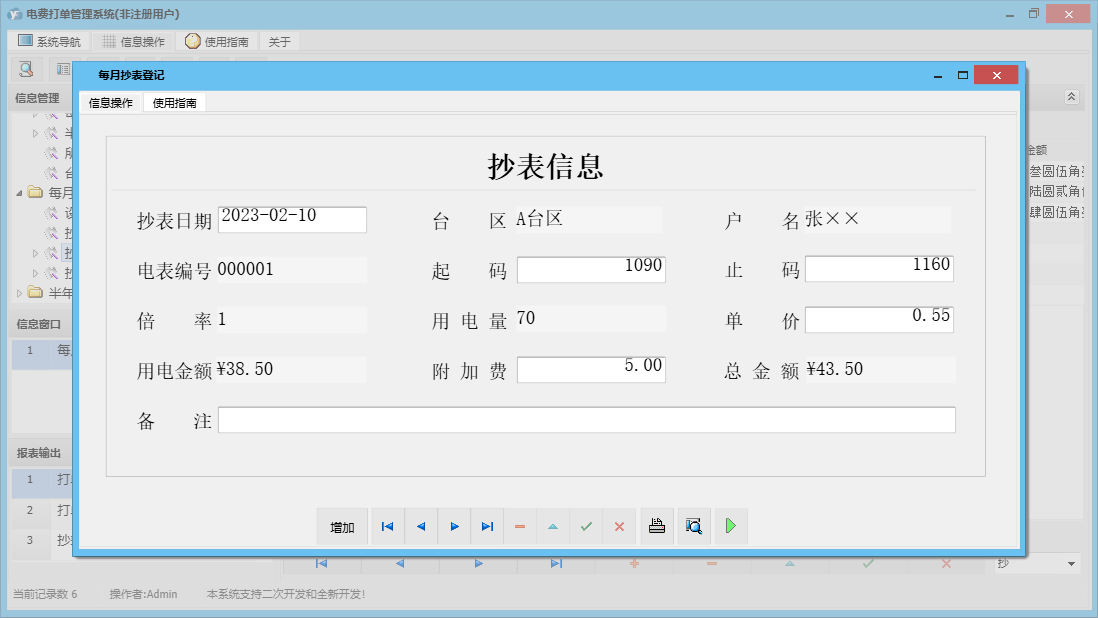Run the report with the green arrow icon
Screen dimensions: 1098x618
click(x=731, y=526)
